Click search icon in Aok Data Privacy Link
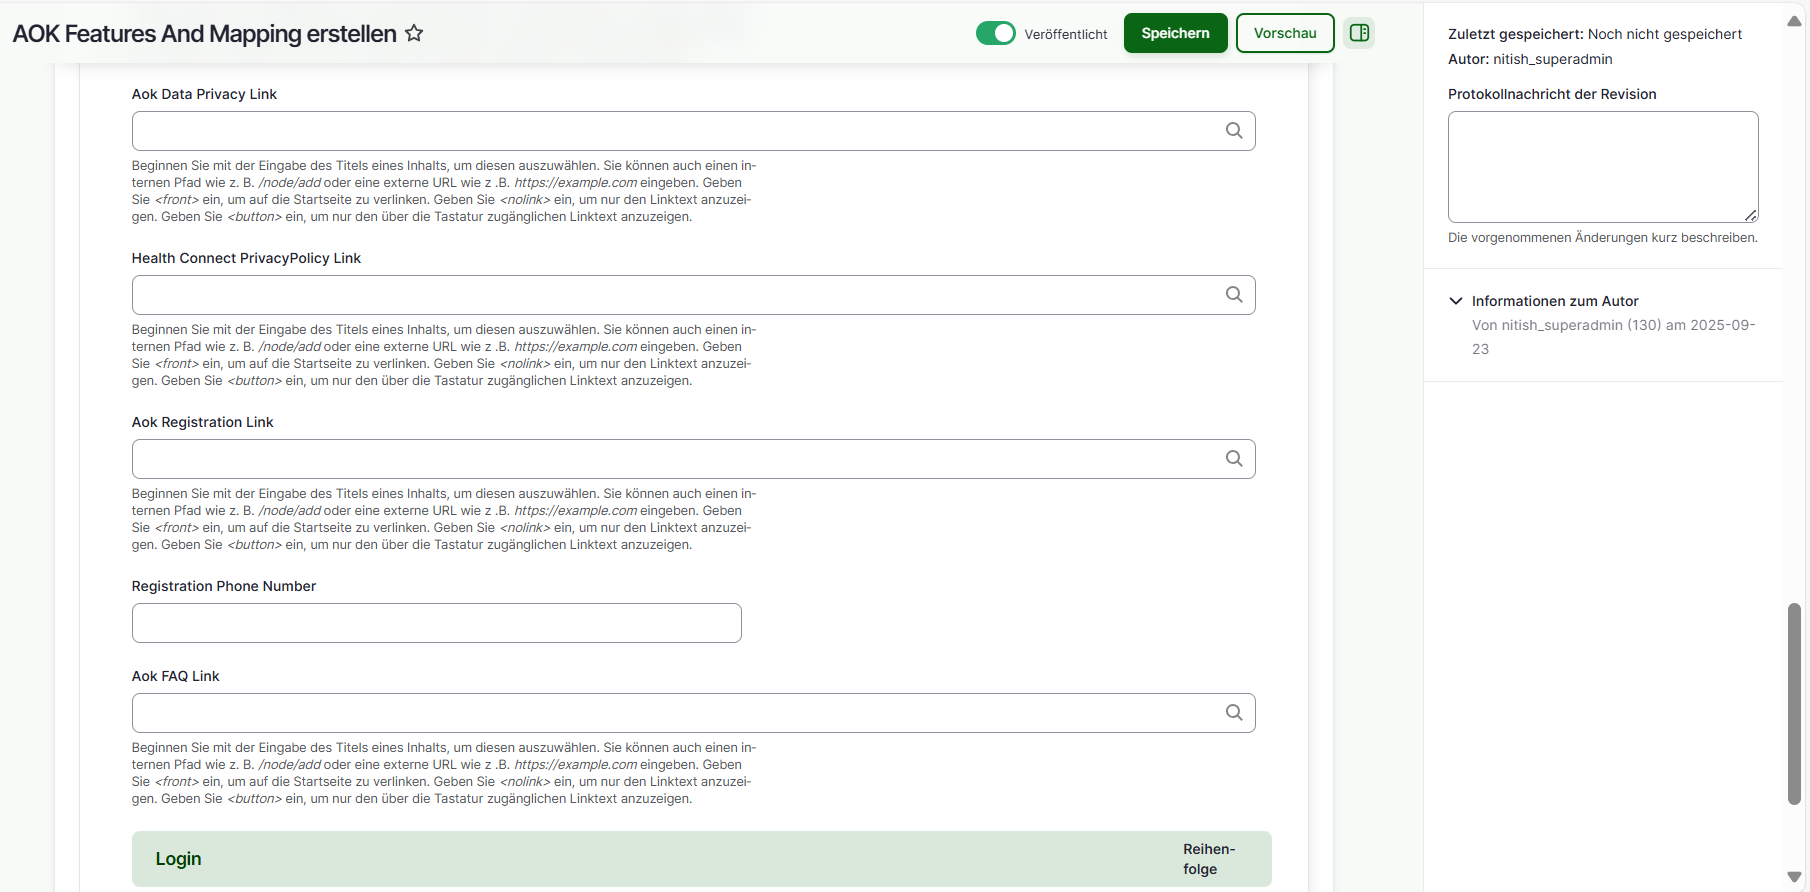Image resolution: width=1810 pixels, height=892 pixels. tap(1234, 131)
